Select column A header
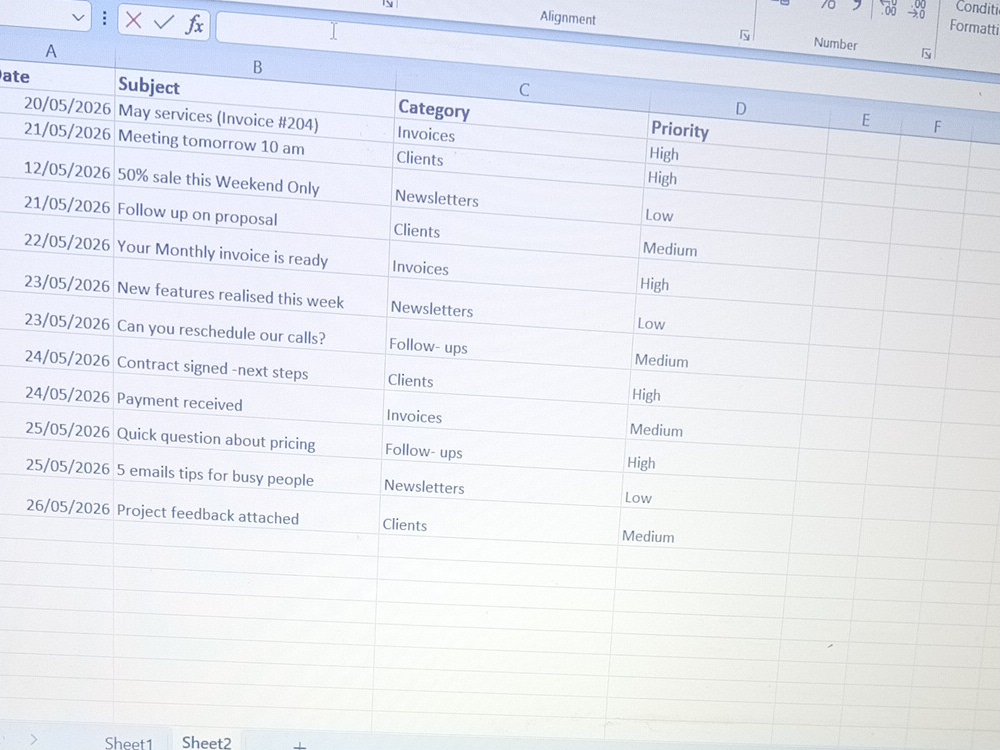 (x=51, y=52)
